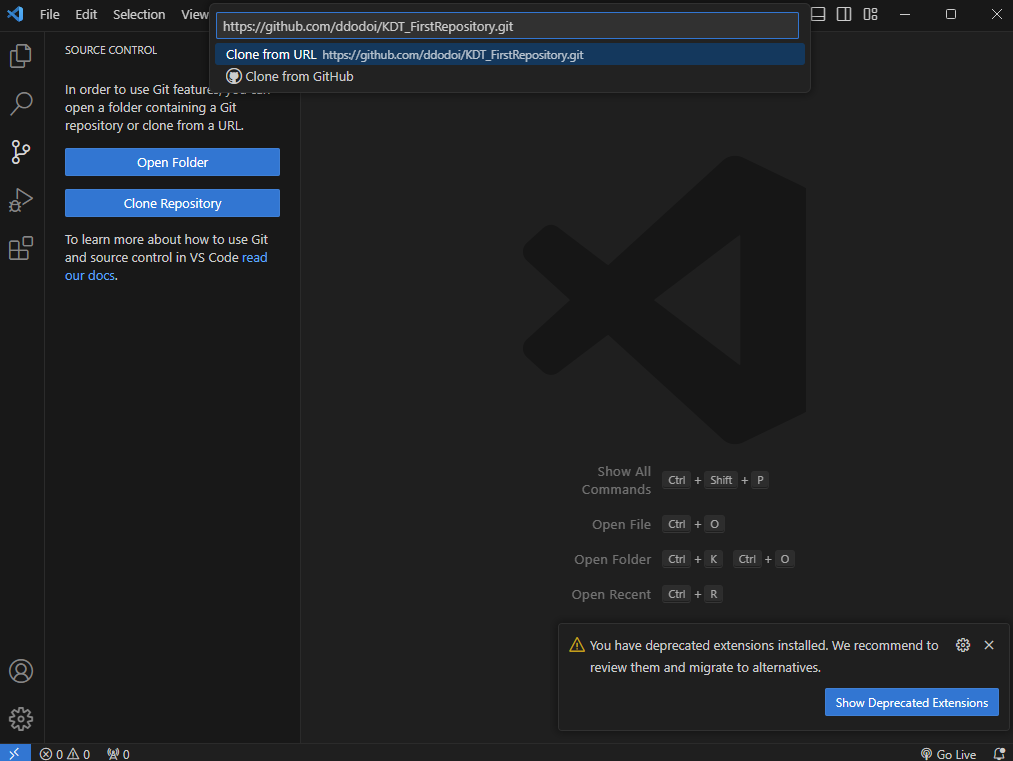
Task: Show errors and warnings count in status bar
Action: tap(65, 754)
